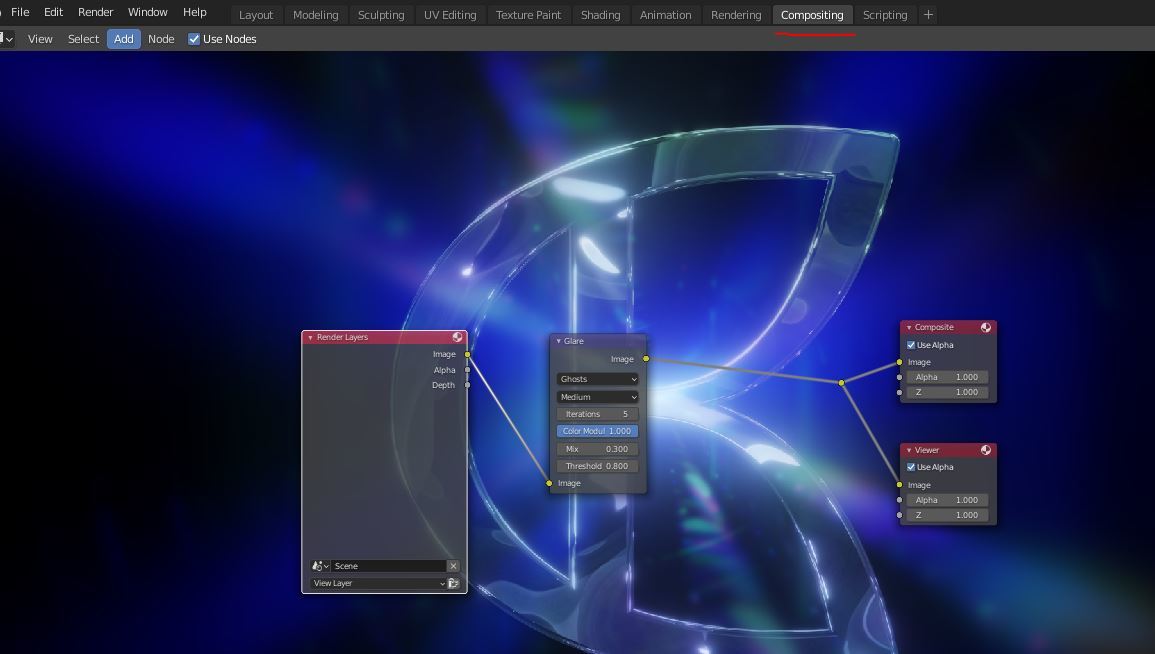The height and width of the screenshot is (654, 1155).
Task: Switch to the Shading workspace tab
Action: tap(600, 15)
